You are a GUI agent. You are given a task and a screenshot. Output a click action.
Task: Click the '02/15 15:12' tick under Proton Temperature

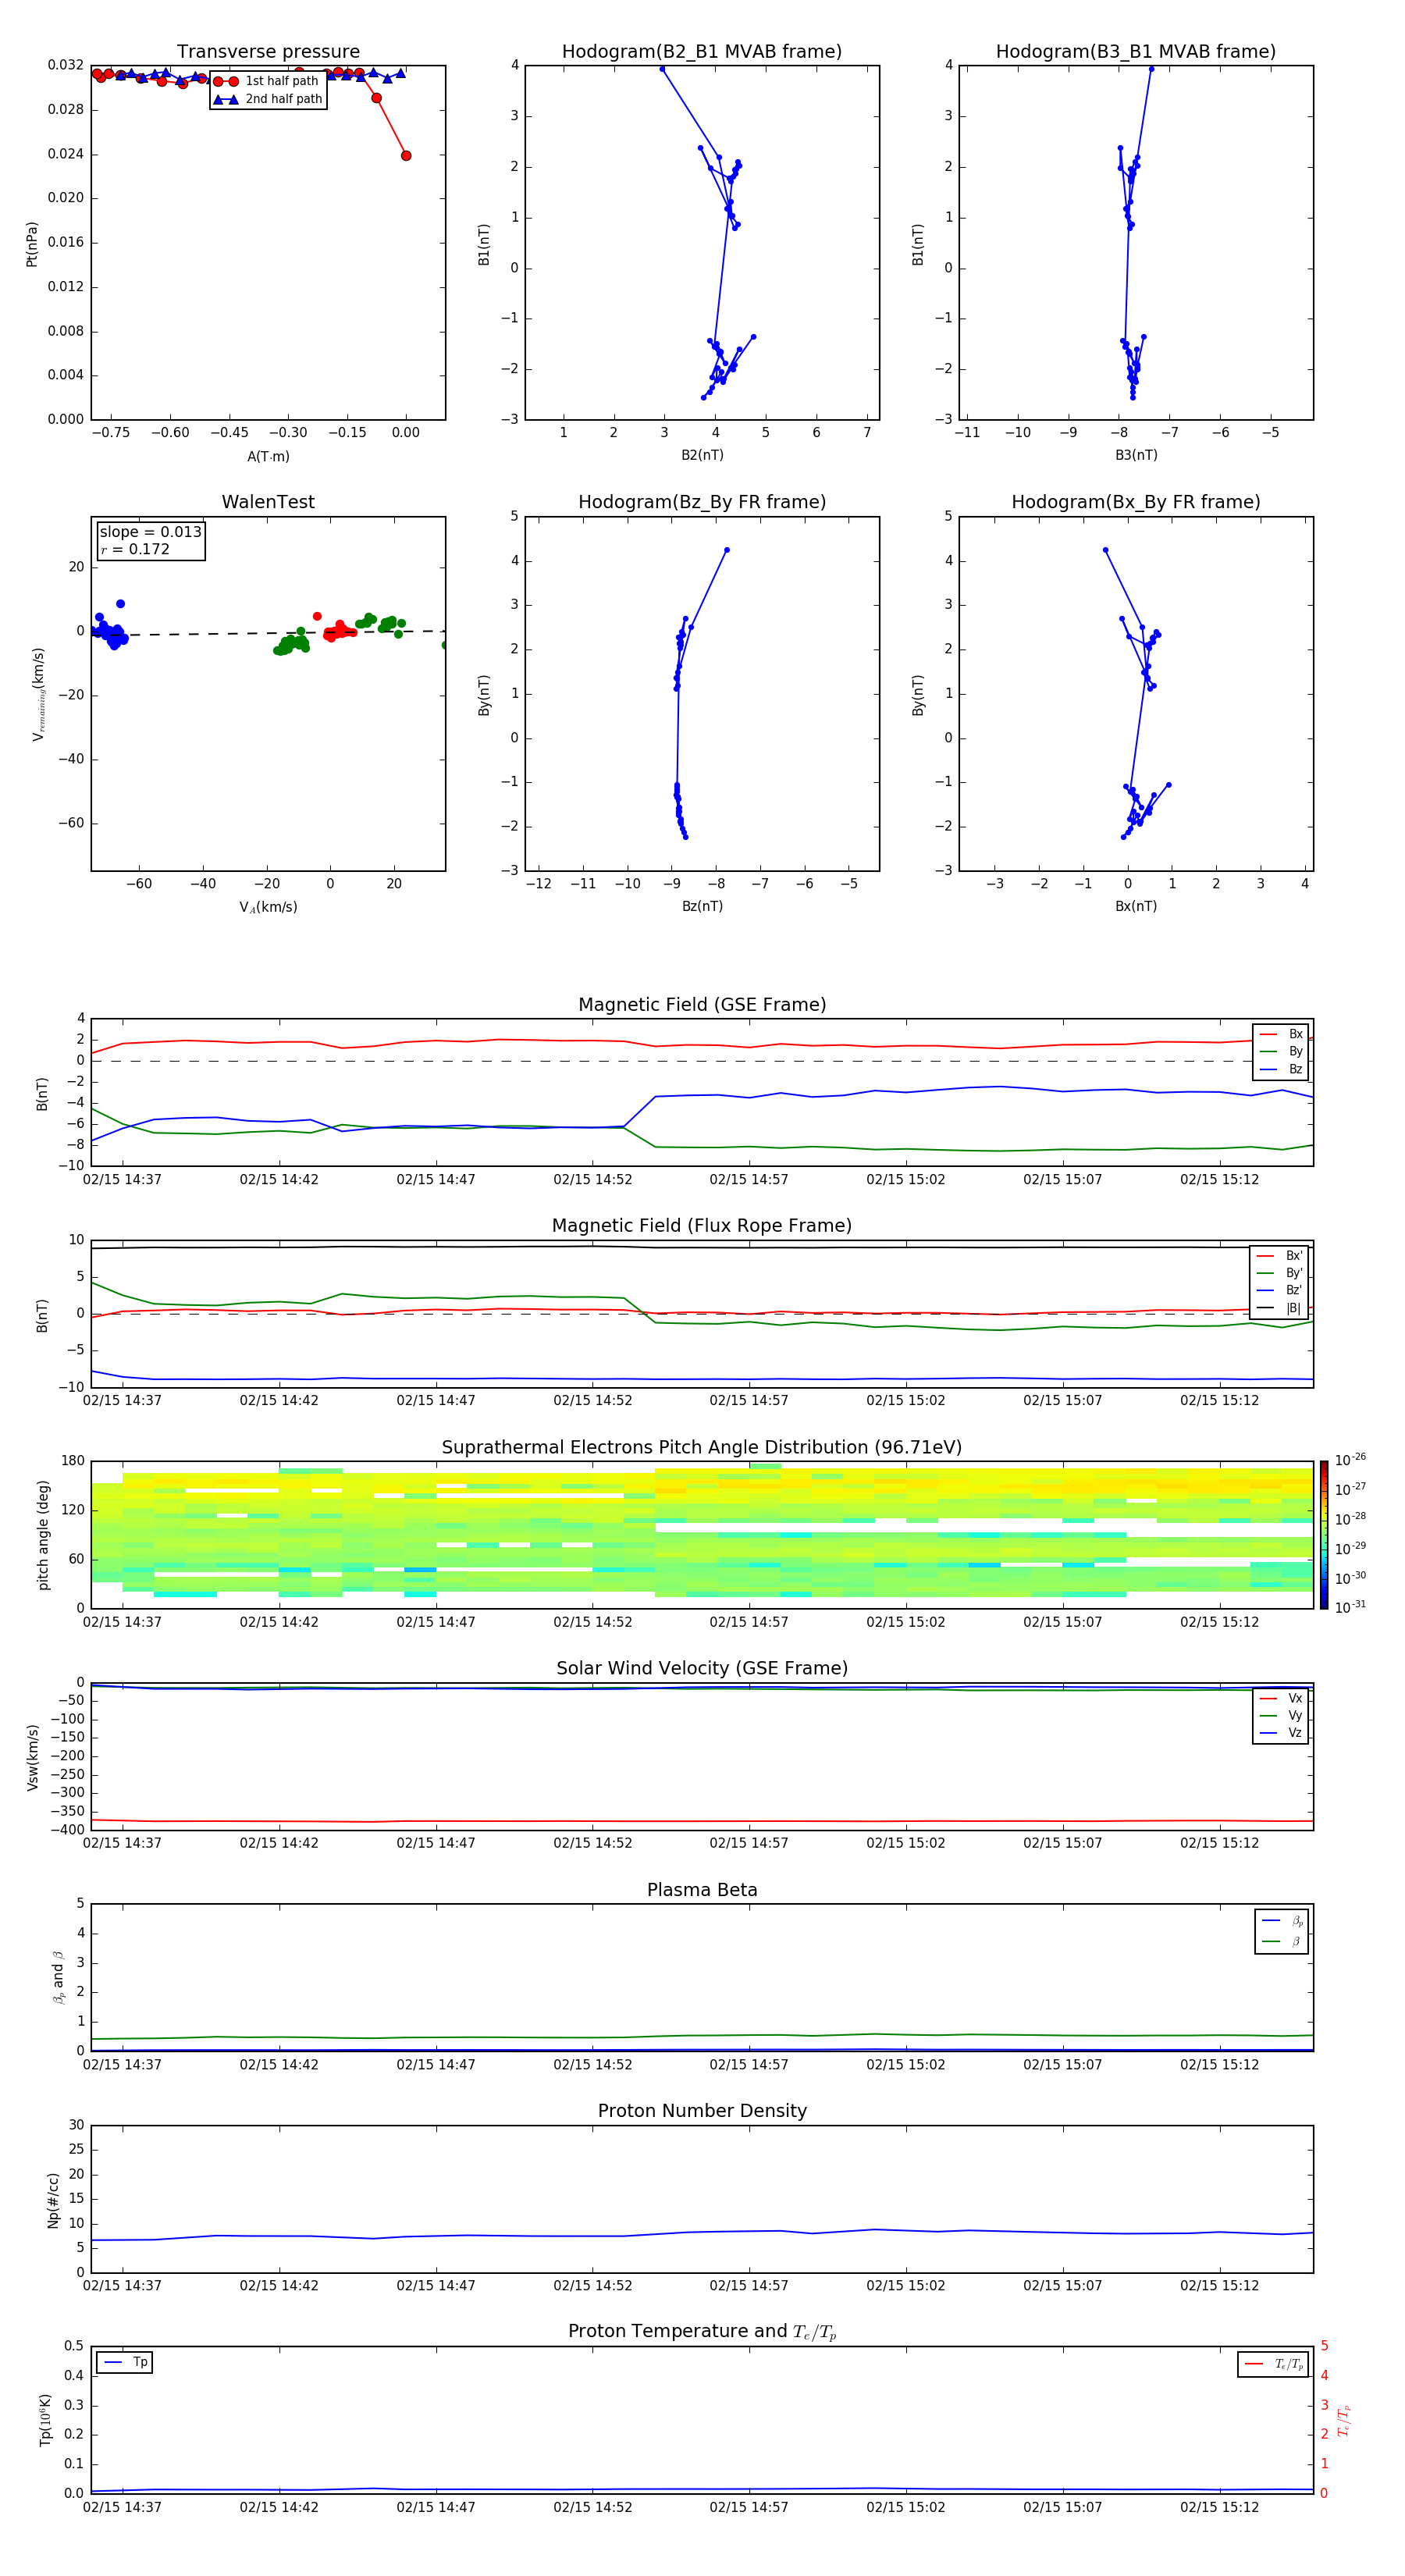point(1219,2507)
